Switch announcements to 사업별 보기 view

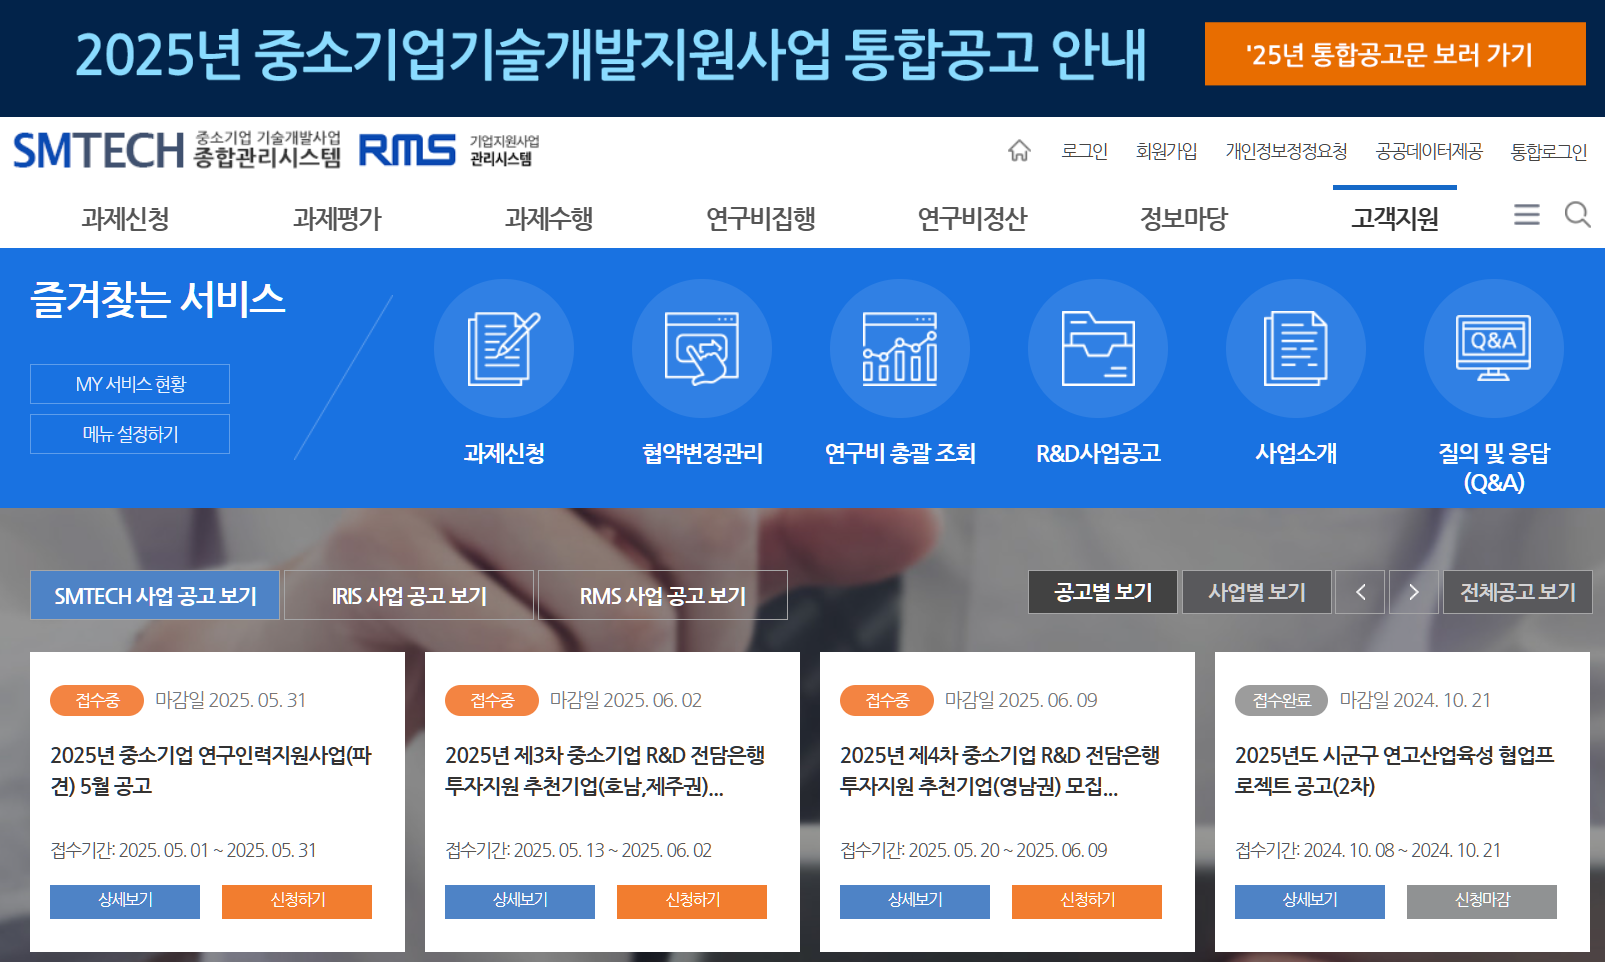pyautogui.click(x=1257, y=591)
